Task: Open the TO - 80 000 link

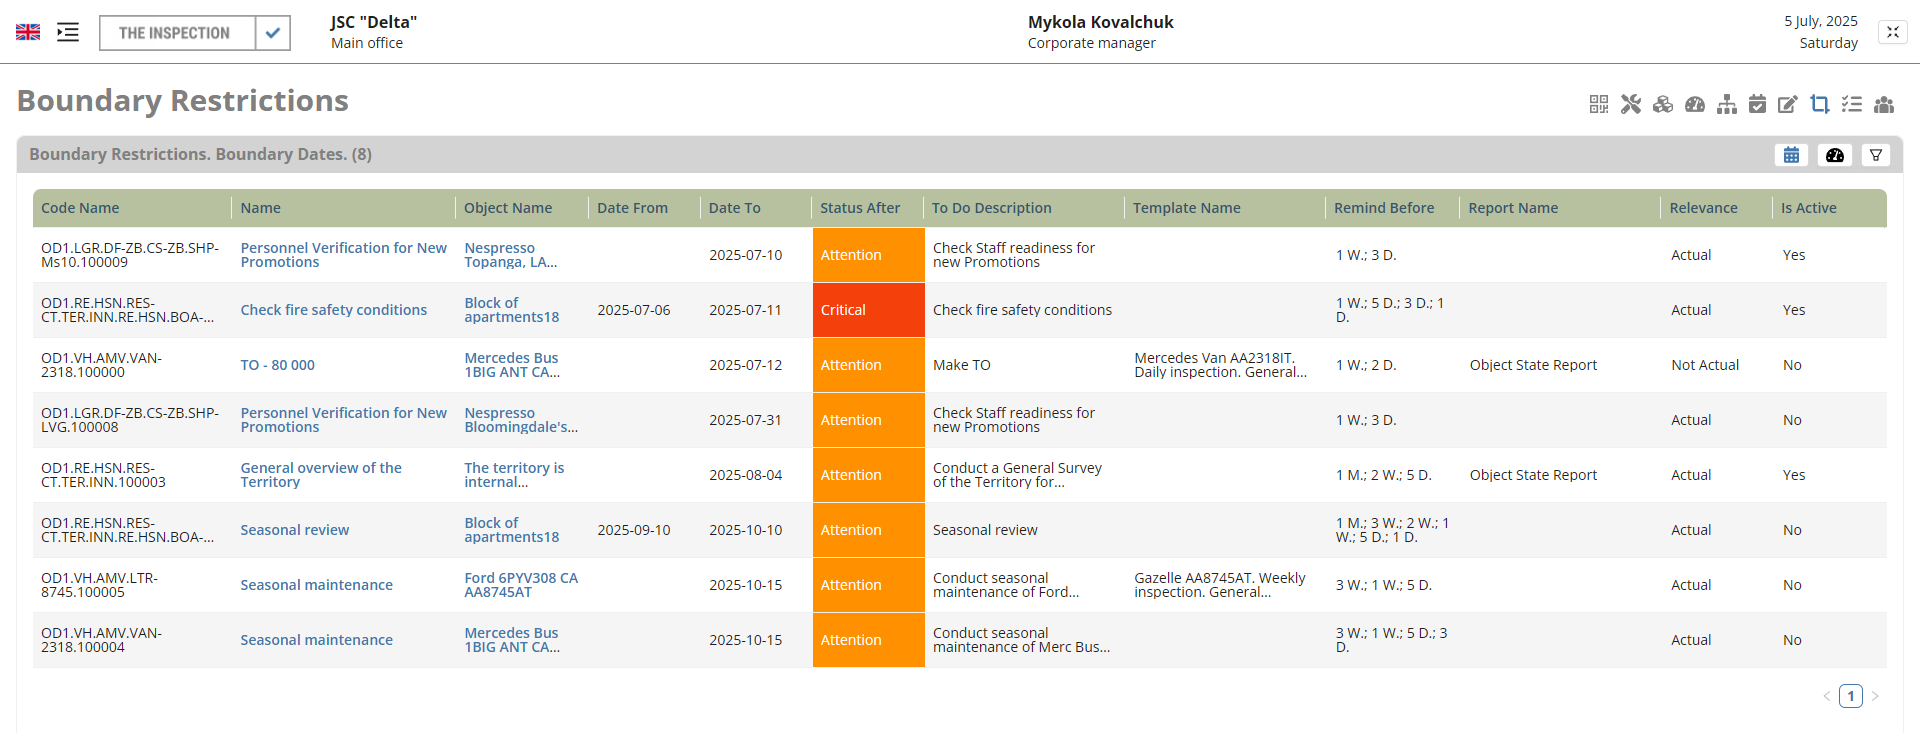Action: pos(277,365)
